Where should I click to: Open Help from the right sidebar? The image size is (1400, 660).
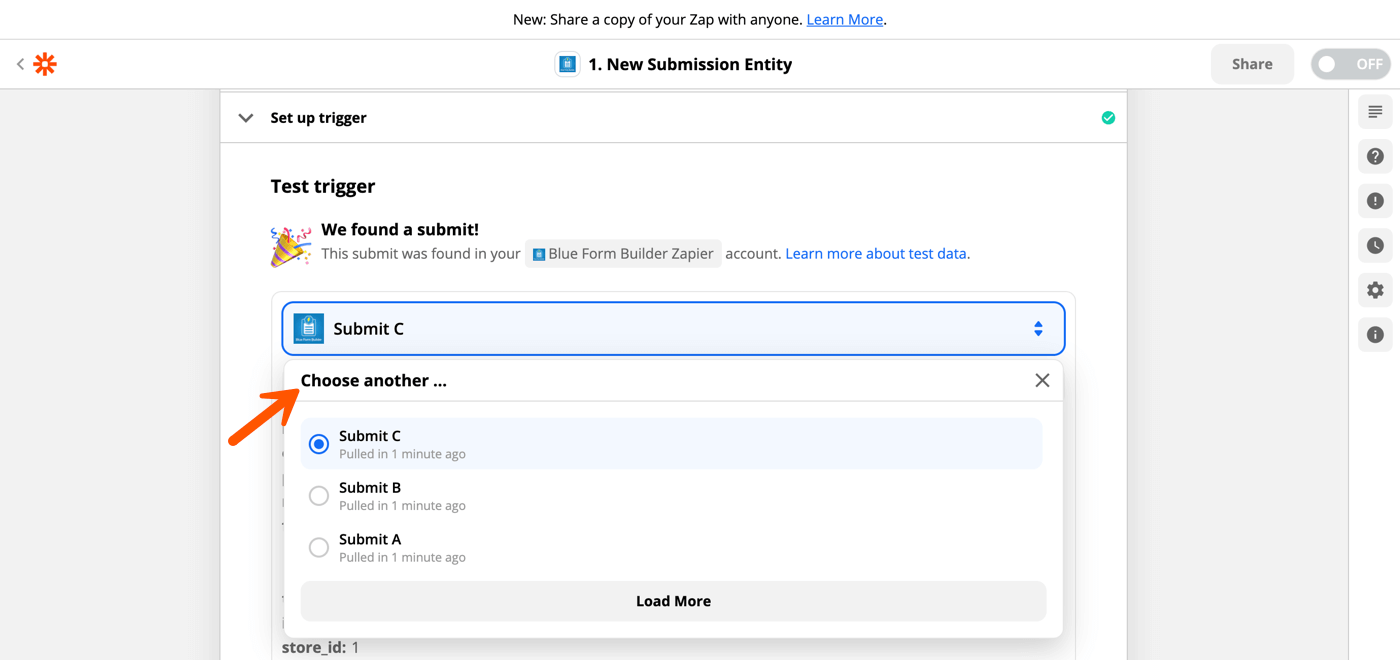(1374, 156)
